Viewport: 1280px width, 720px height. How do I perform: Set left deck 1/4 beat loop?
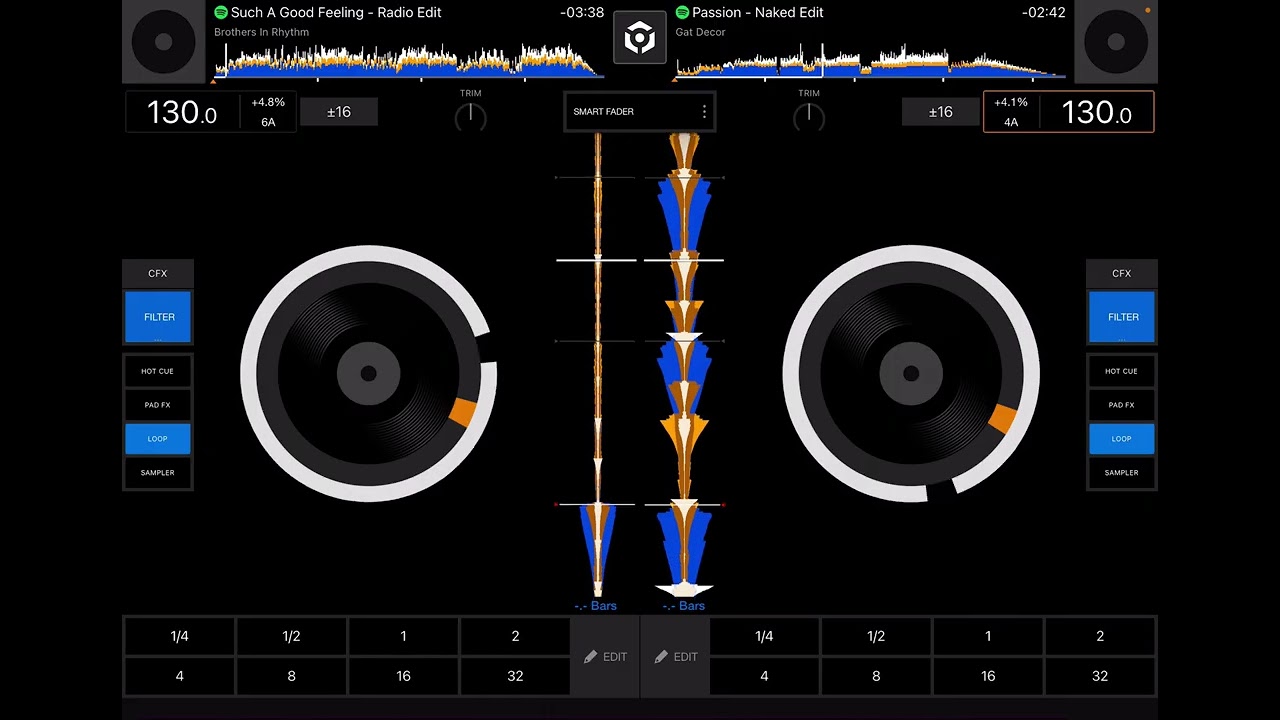tap(179, 637)
